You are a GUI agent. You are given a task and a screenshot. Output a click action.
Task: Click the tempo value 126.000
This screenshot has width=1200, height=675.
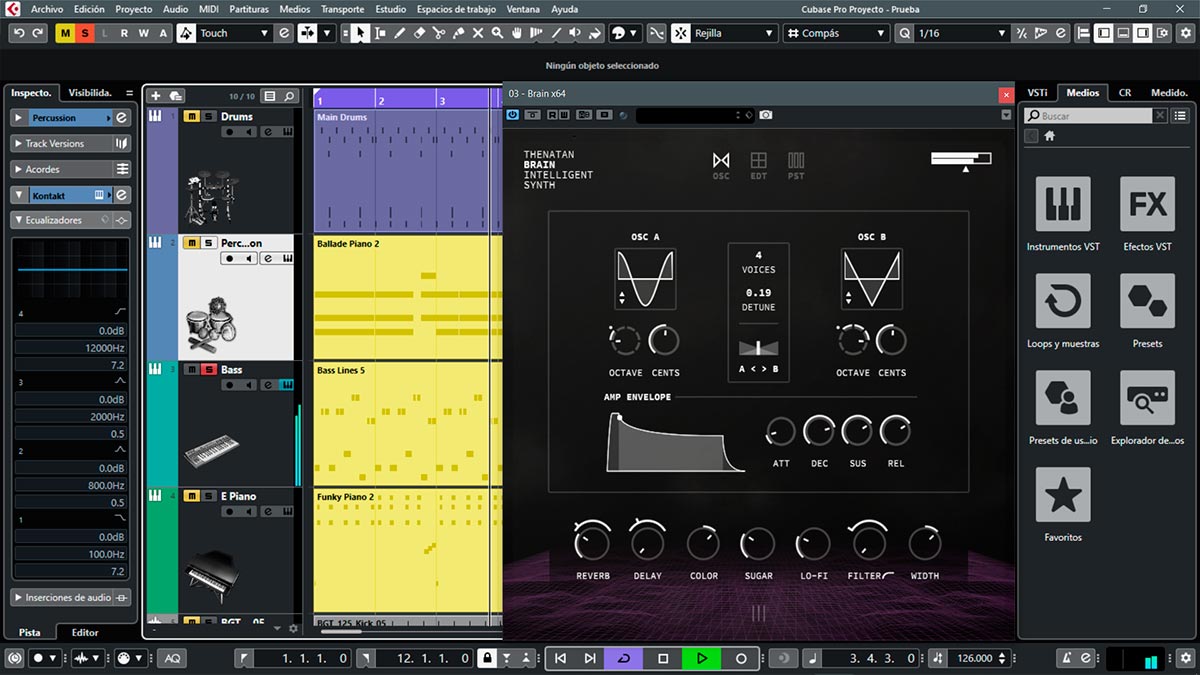click(x=974, y=658)
